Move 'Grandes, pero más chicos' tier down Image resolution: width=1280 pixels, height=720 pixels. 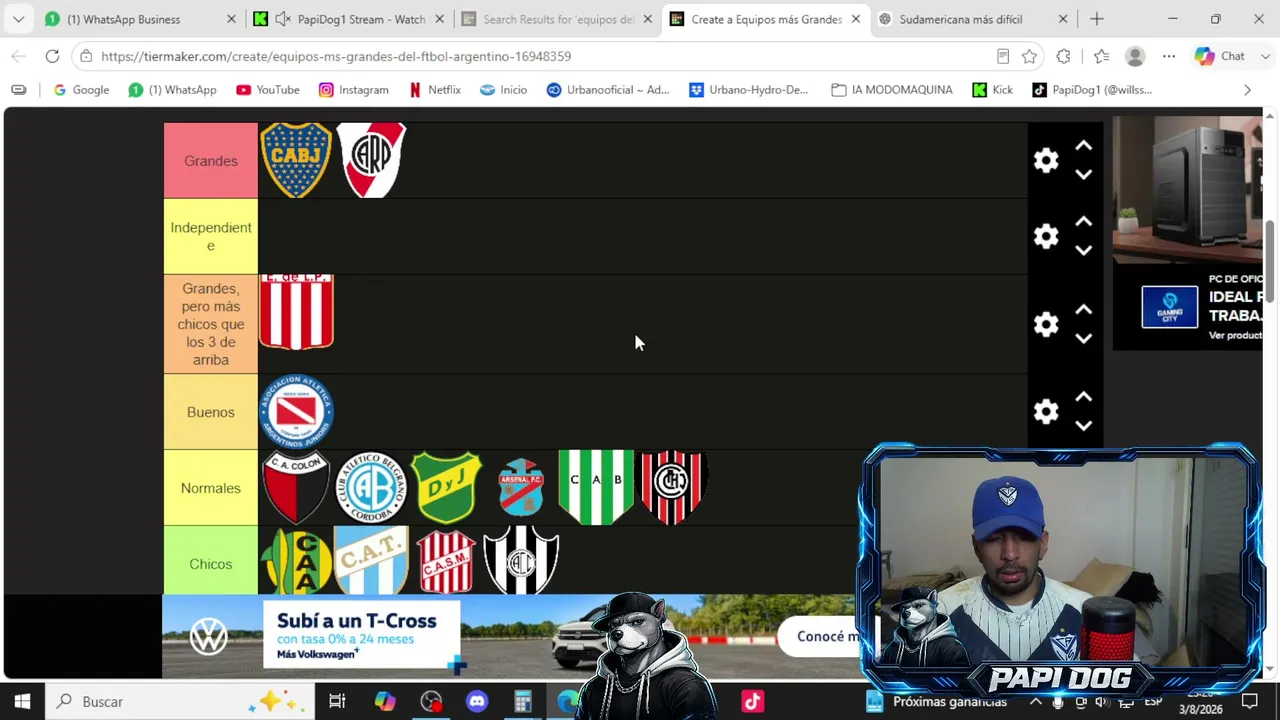pyautogui.click(x=1083, y=339)
